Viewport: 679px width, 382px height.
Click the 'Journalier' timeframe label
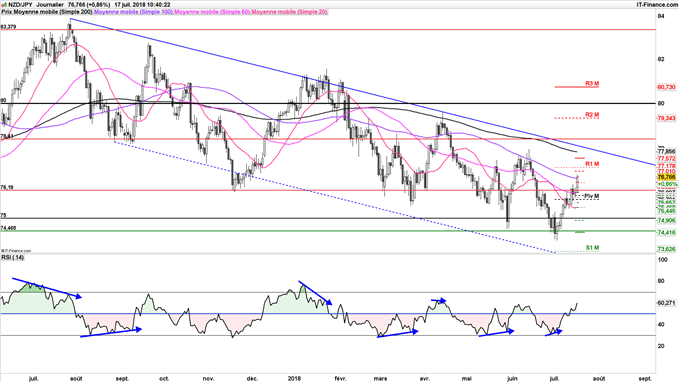point(49,5)
